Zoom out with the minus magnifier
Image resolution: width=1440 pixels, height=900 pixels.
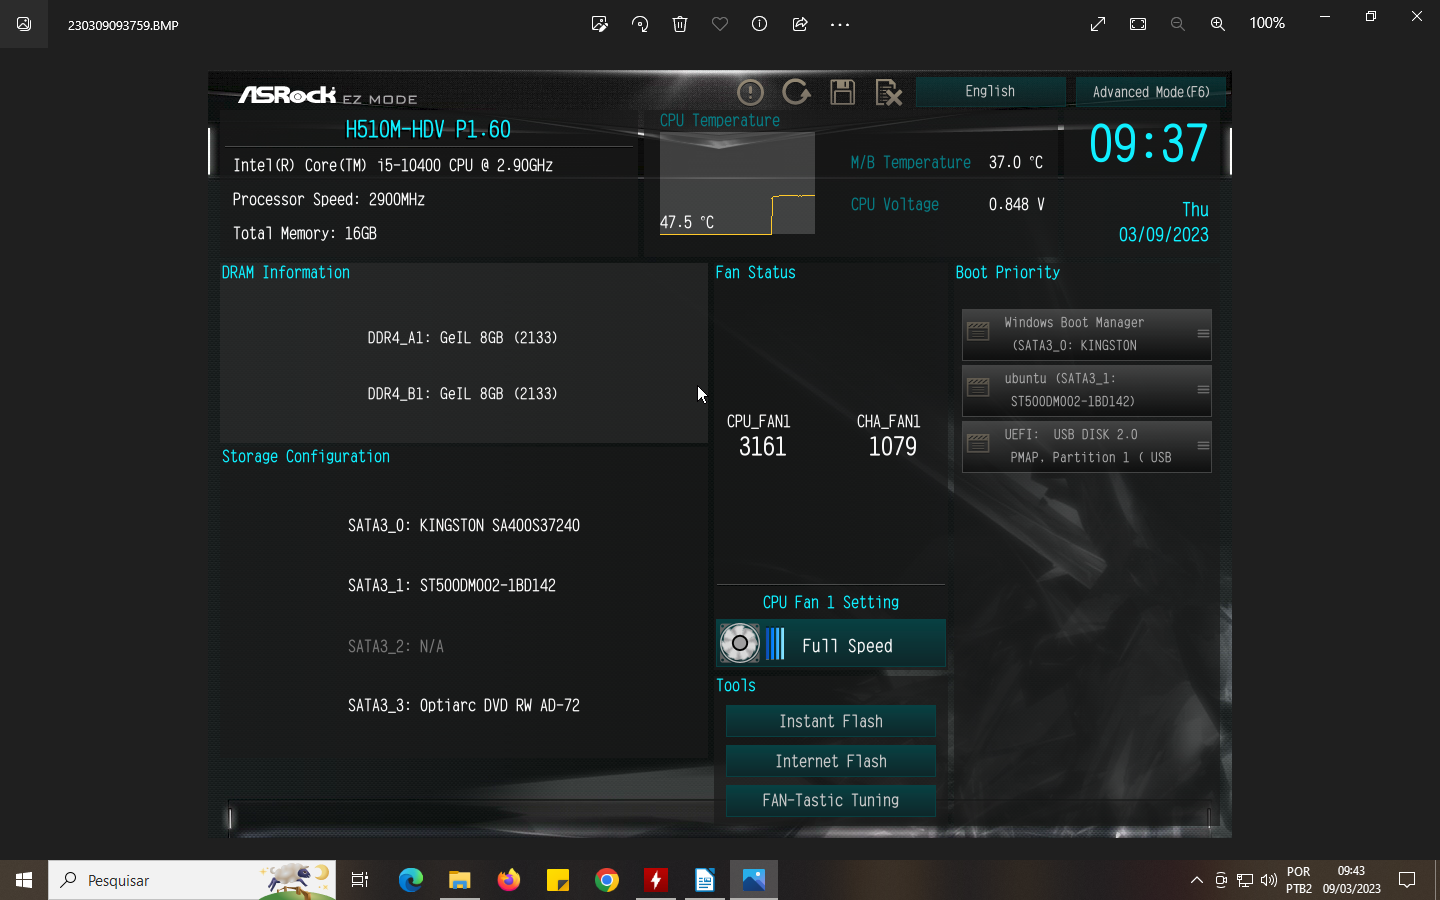pos(1178,24)
